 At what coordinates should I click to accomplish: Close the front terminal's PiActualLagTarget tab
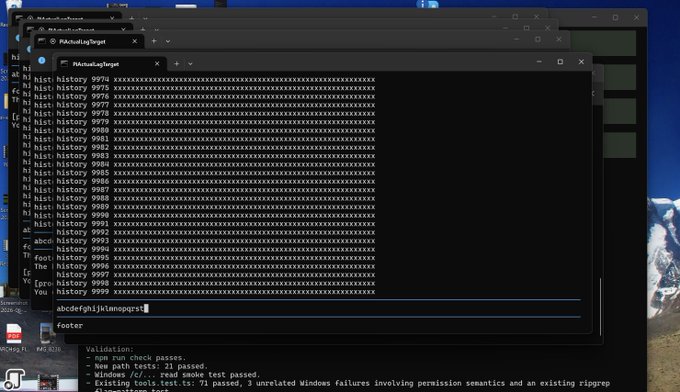pos(157,64)
